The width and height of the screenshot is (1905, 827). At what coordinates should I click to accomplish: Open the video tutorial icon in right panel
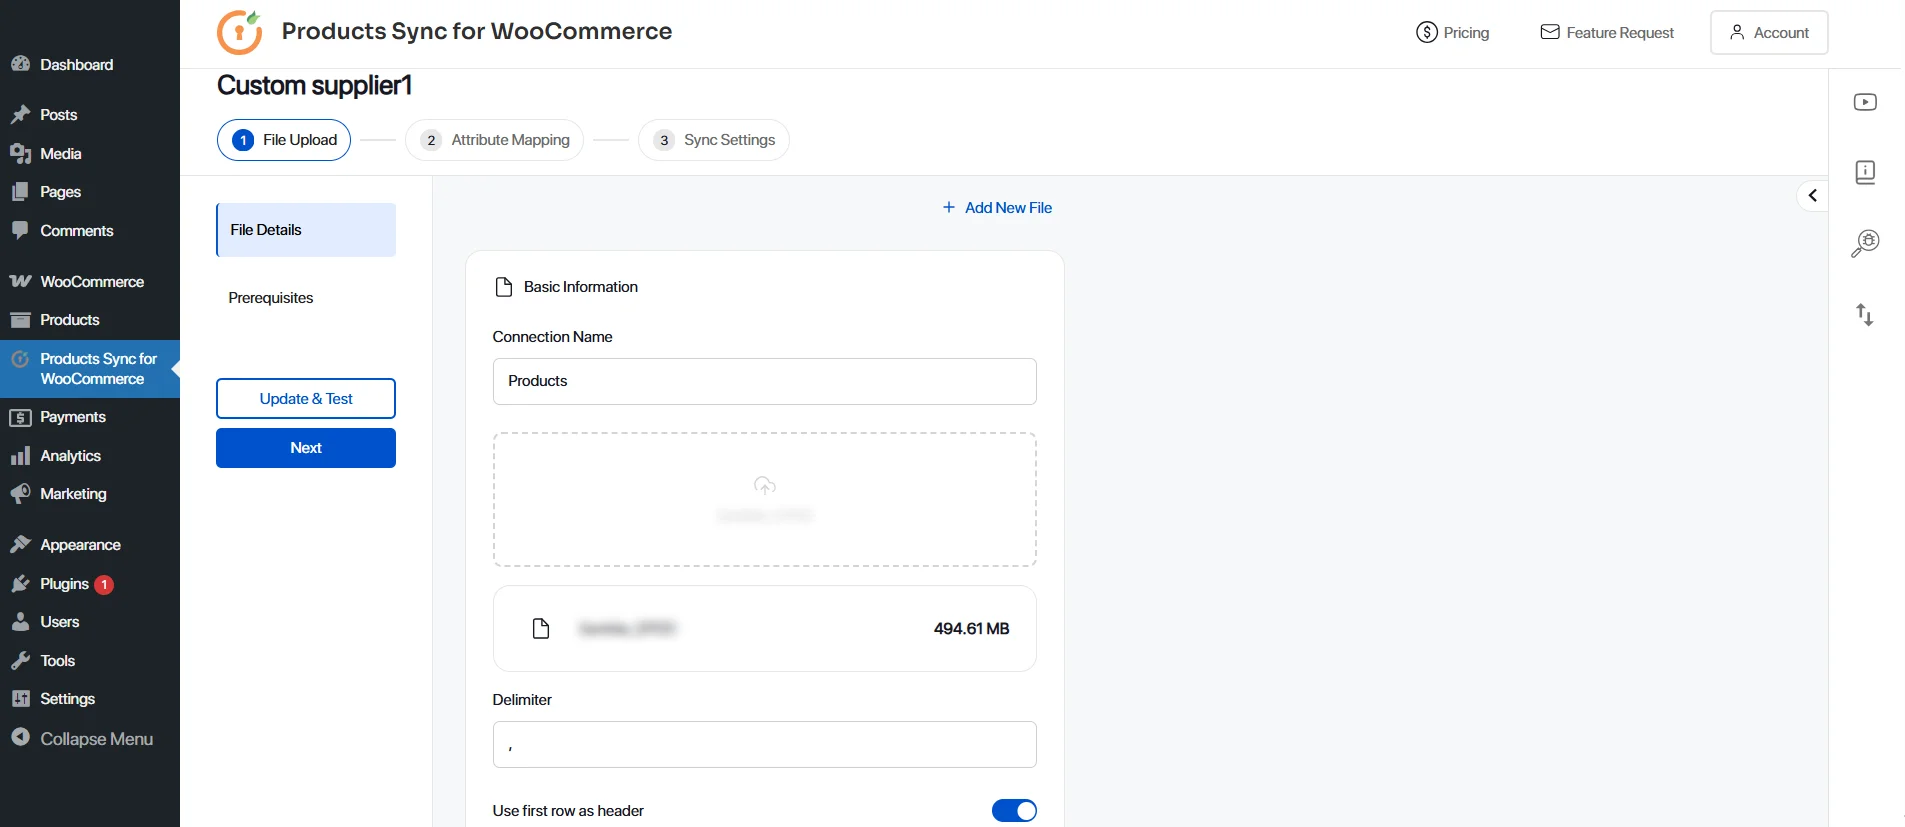click(1865, 102)
